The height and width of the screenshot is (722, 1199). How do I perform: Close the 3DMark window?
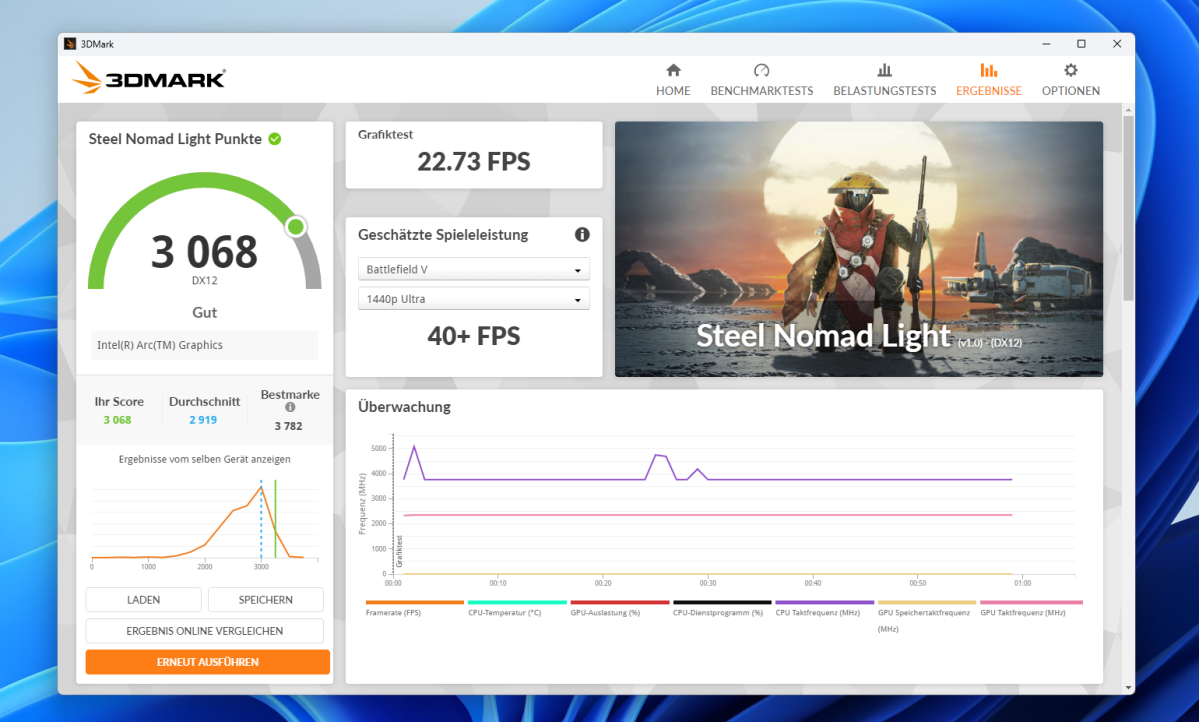[x=1117, y=44]
